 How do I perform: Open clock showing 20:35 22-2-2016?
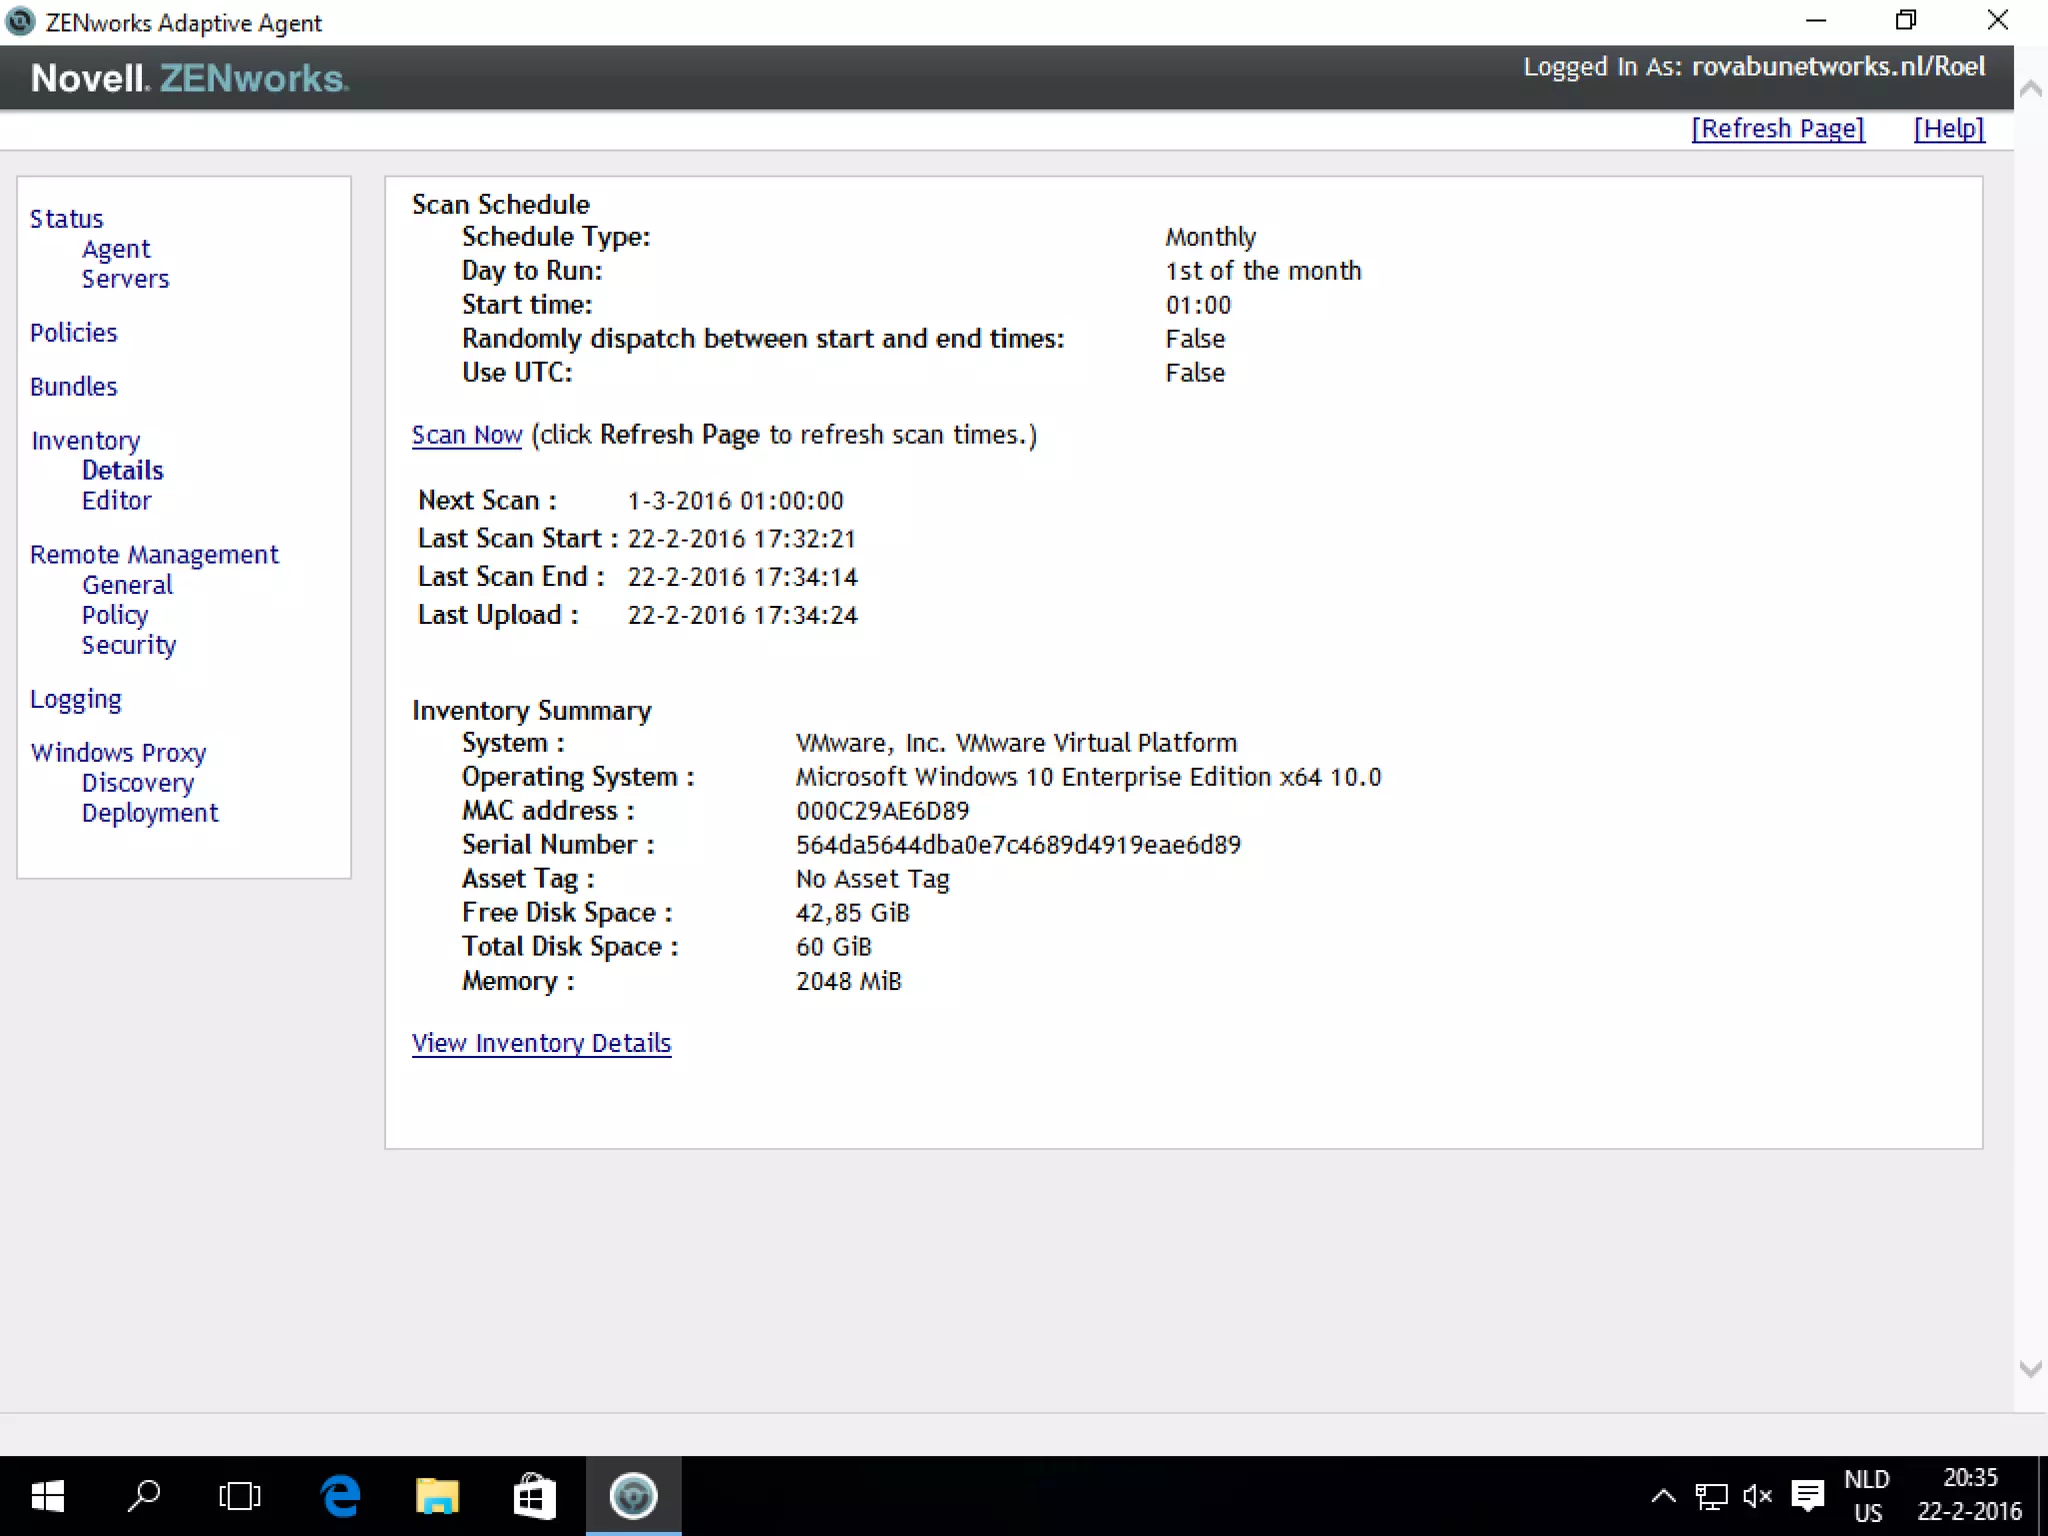(x=1969, y=1496)
